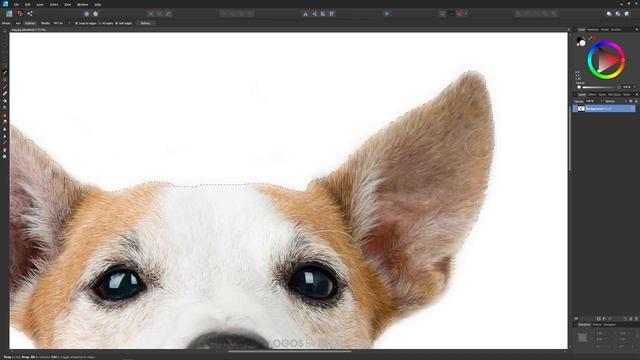Toggle the Soft edges checkbox
640x360 pixels.
tap(116, 23)
